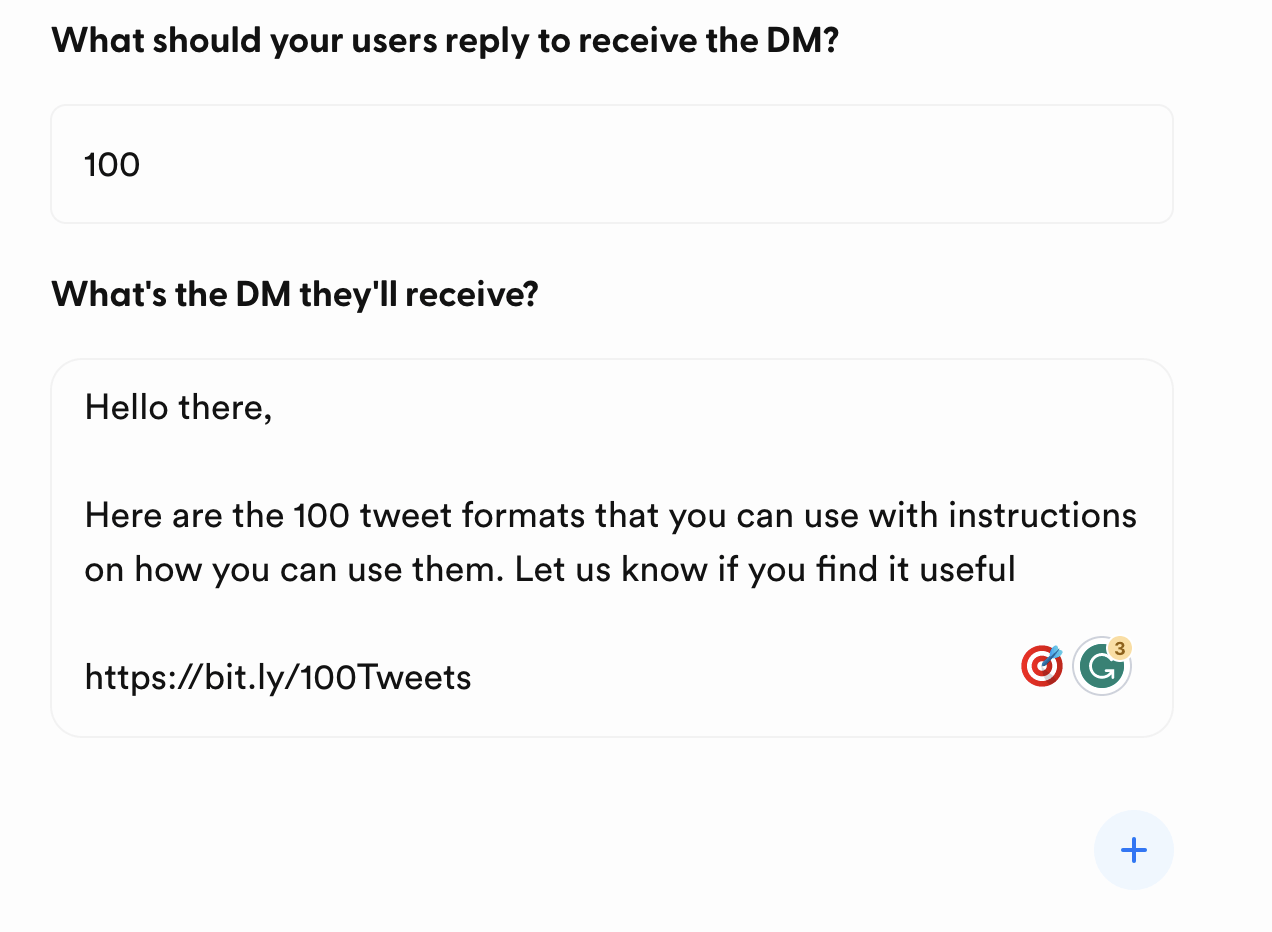Click the circular plus icon bottom right
This screenshot has width=1272, height=932.
(x=1134, y=850)
